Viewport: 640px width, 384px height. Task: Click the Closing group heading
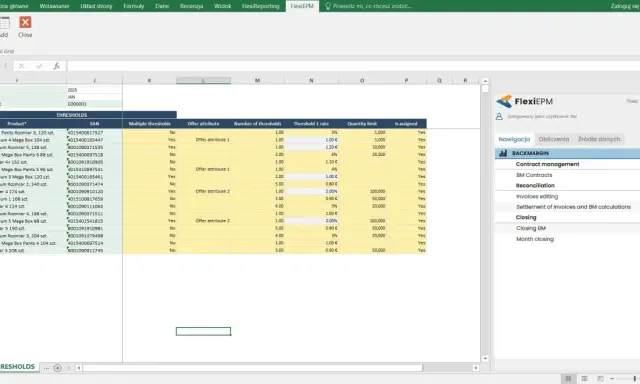(526, 218)
